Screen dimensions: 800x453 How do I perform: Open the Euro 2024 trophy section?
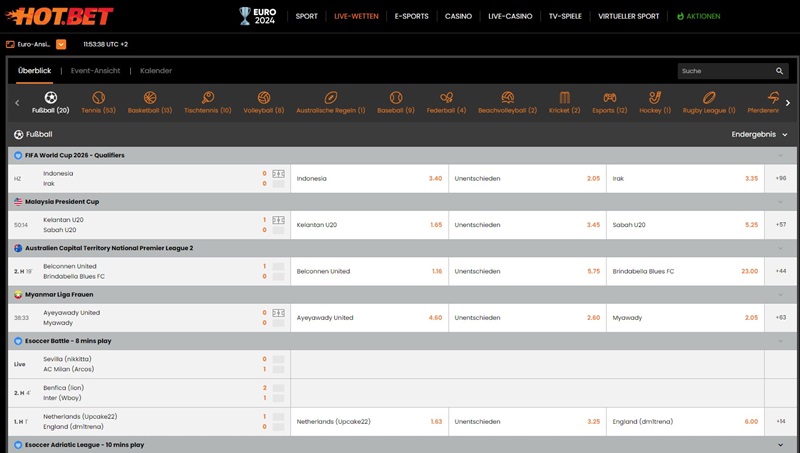[x=258, y=16]
